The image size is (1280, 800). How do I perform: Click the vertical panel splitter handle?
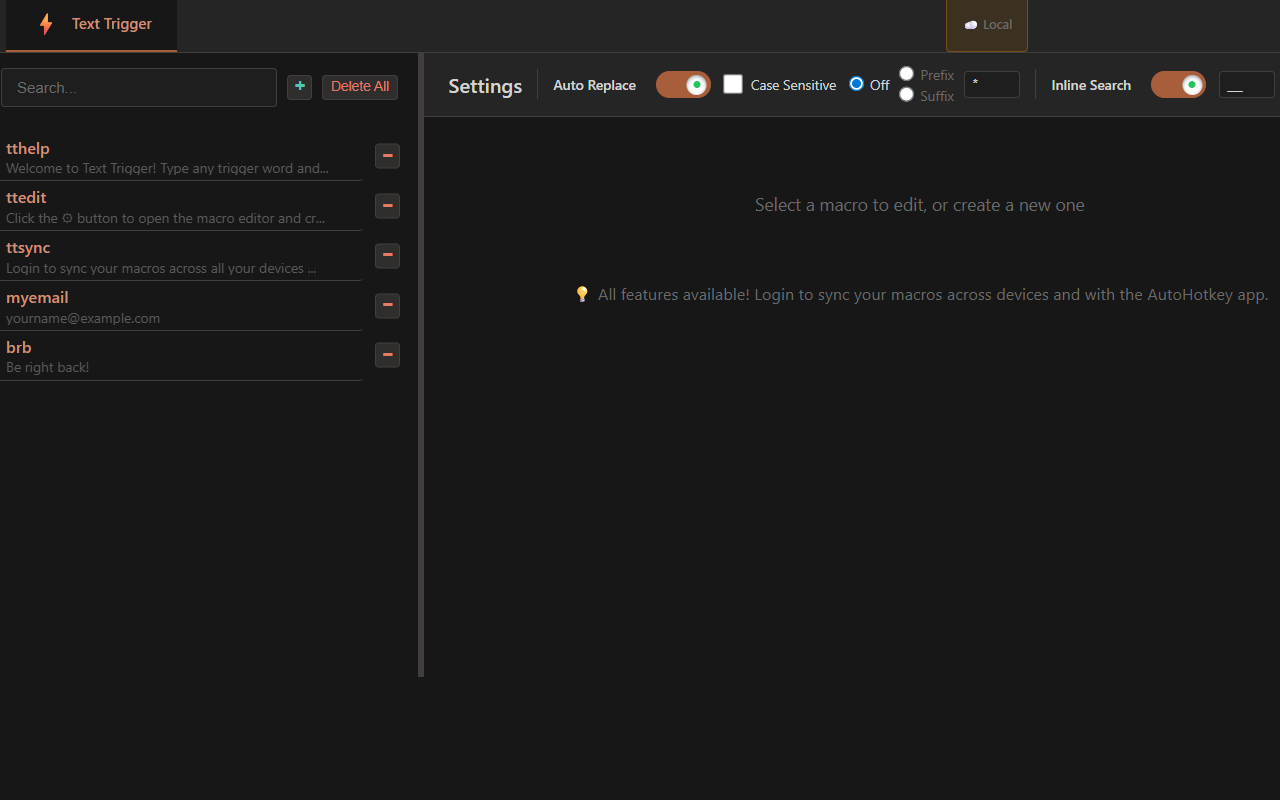(421, 365)
